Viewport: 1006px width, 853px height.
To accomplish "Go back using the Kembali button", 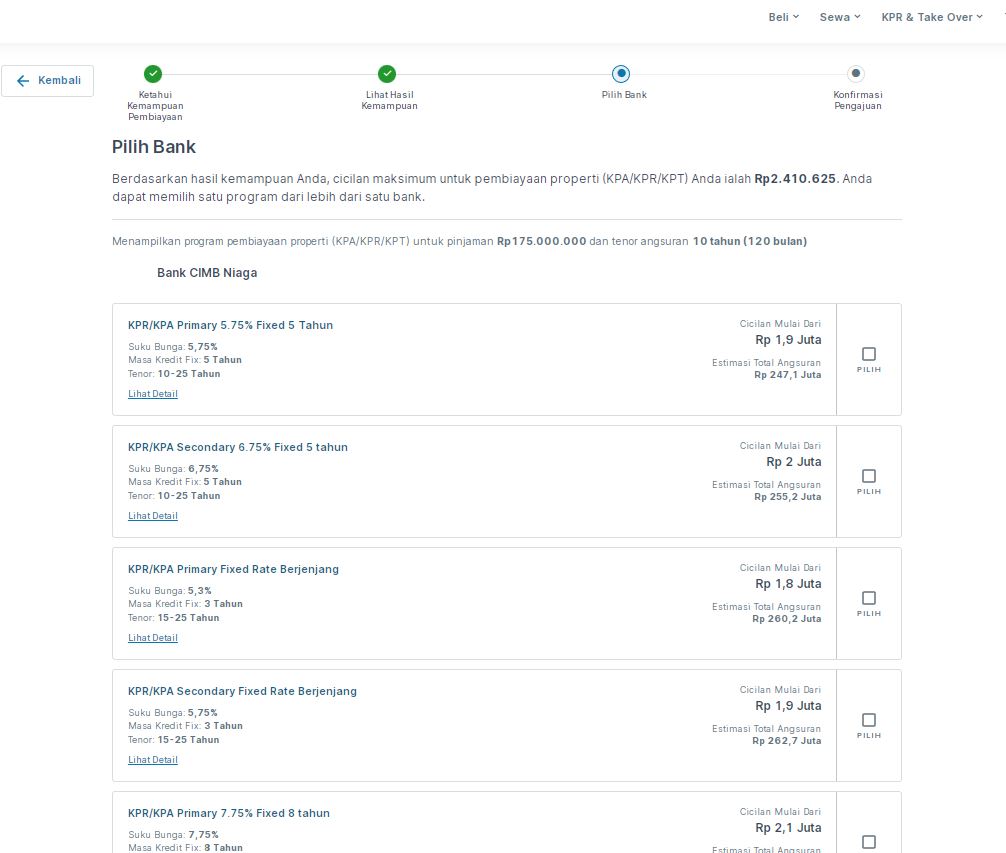I will 48,81.
